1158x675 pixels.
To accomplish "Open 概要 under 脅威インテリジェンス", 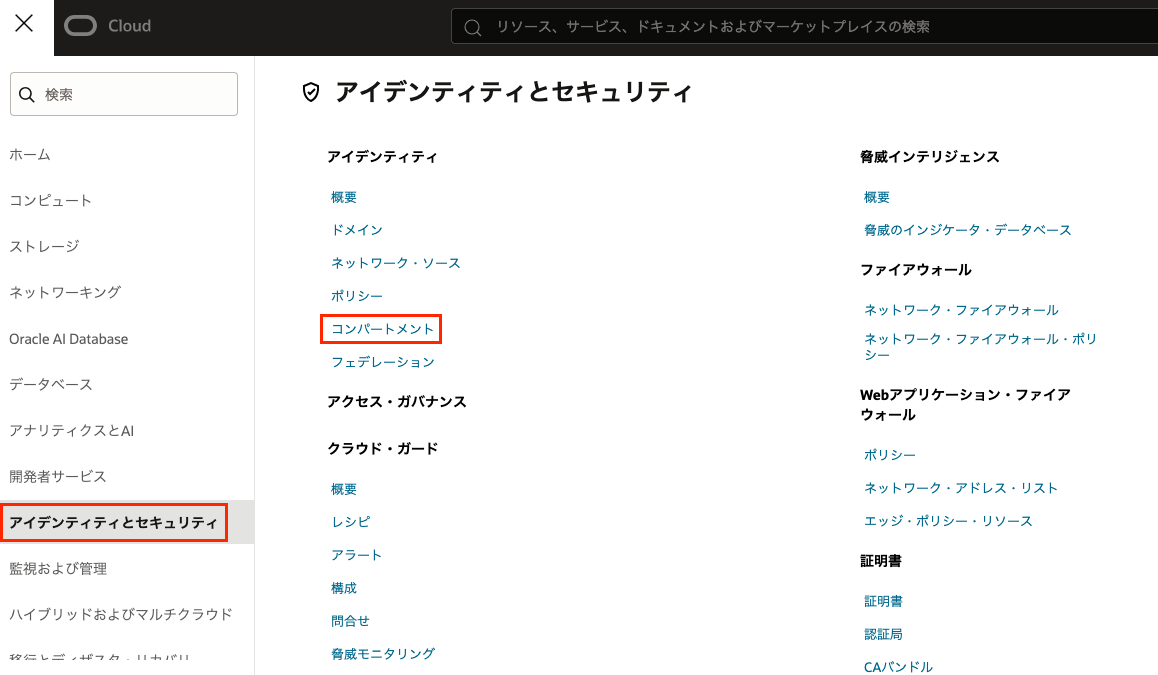I will coord(877,197).
